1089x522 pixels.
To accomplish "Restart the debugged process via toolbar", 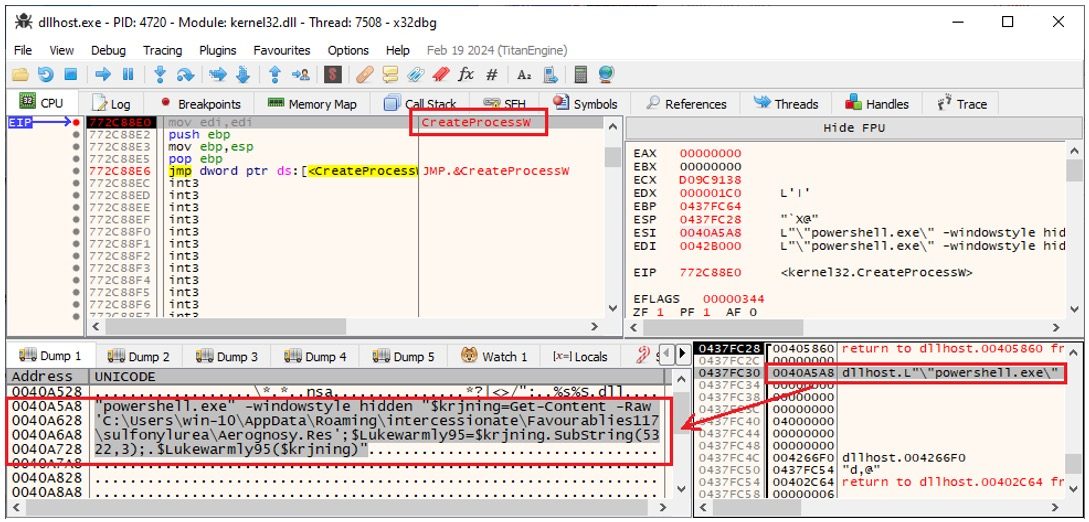I will [x=45, y=75].
